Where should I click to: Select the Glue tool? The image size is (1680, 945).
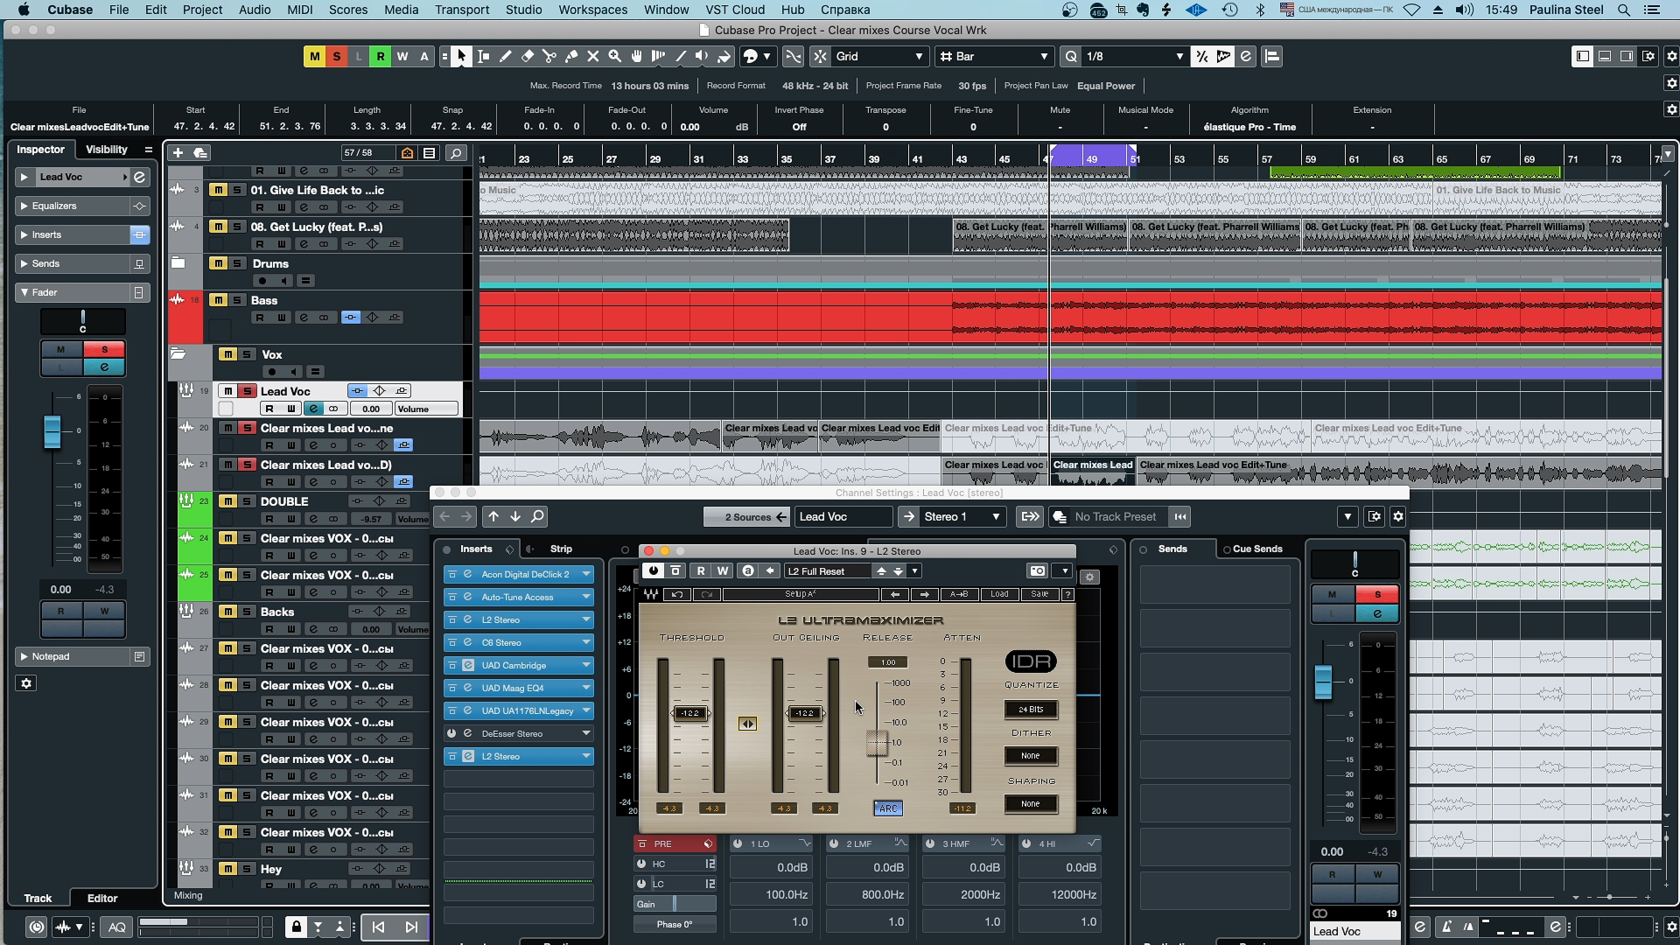point(571,57)
